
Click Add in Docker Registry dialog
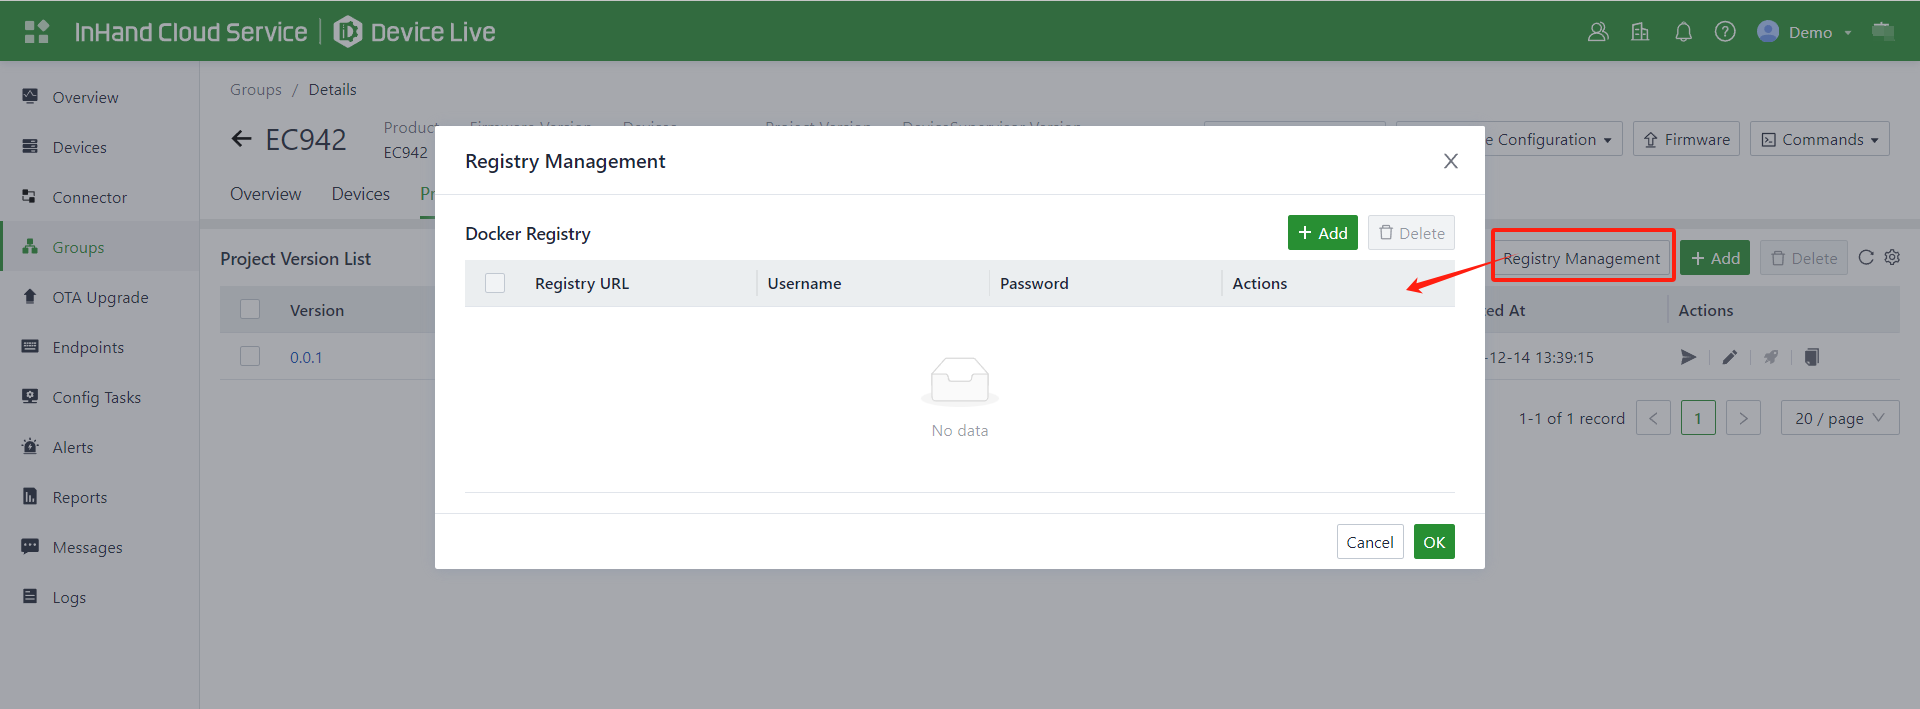point(1322,233)
